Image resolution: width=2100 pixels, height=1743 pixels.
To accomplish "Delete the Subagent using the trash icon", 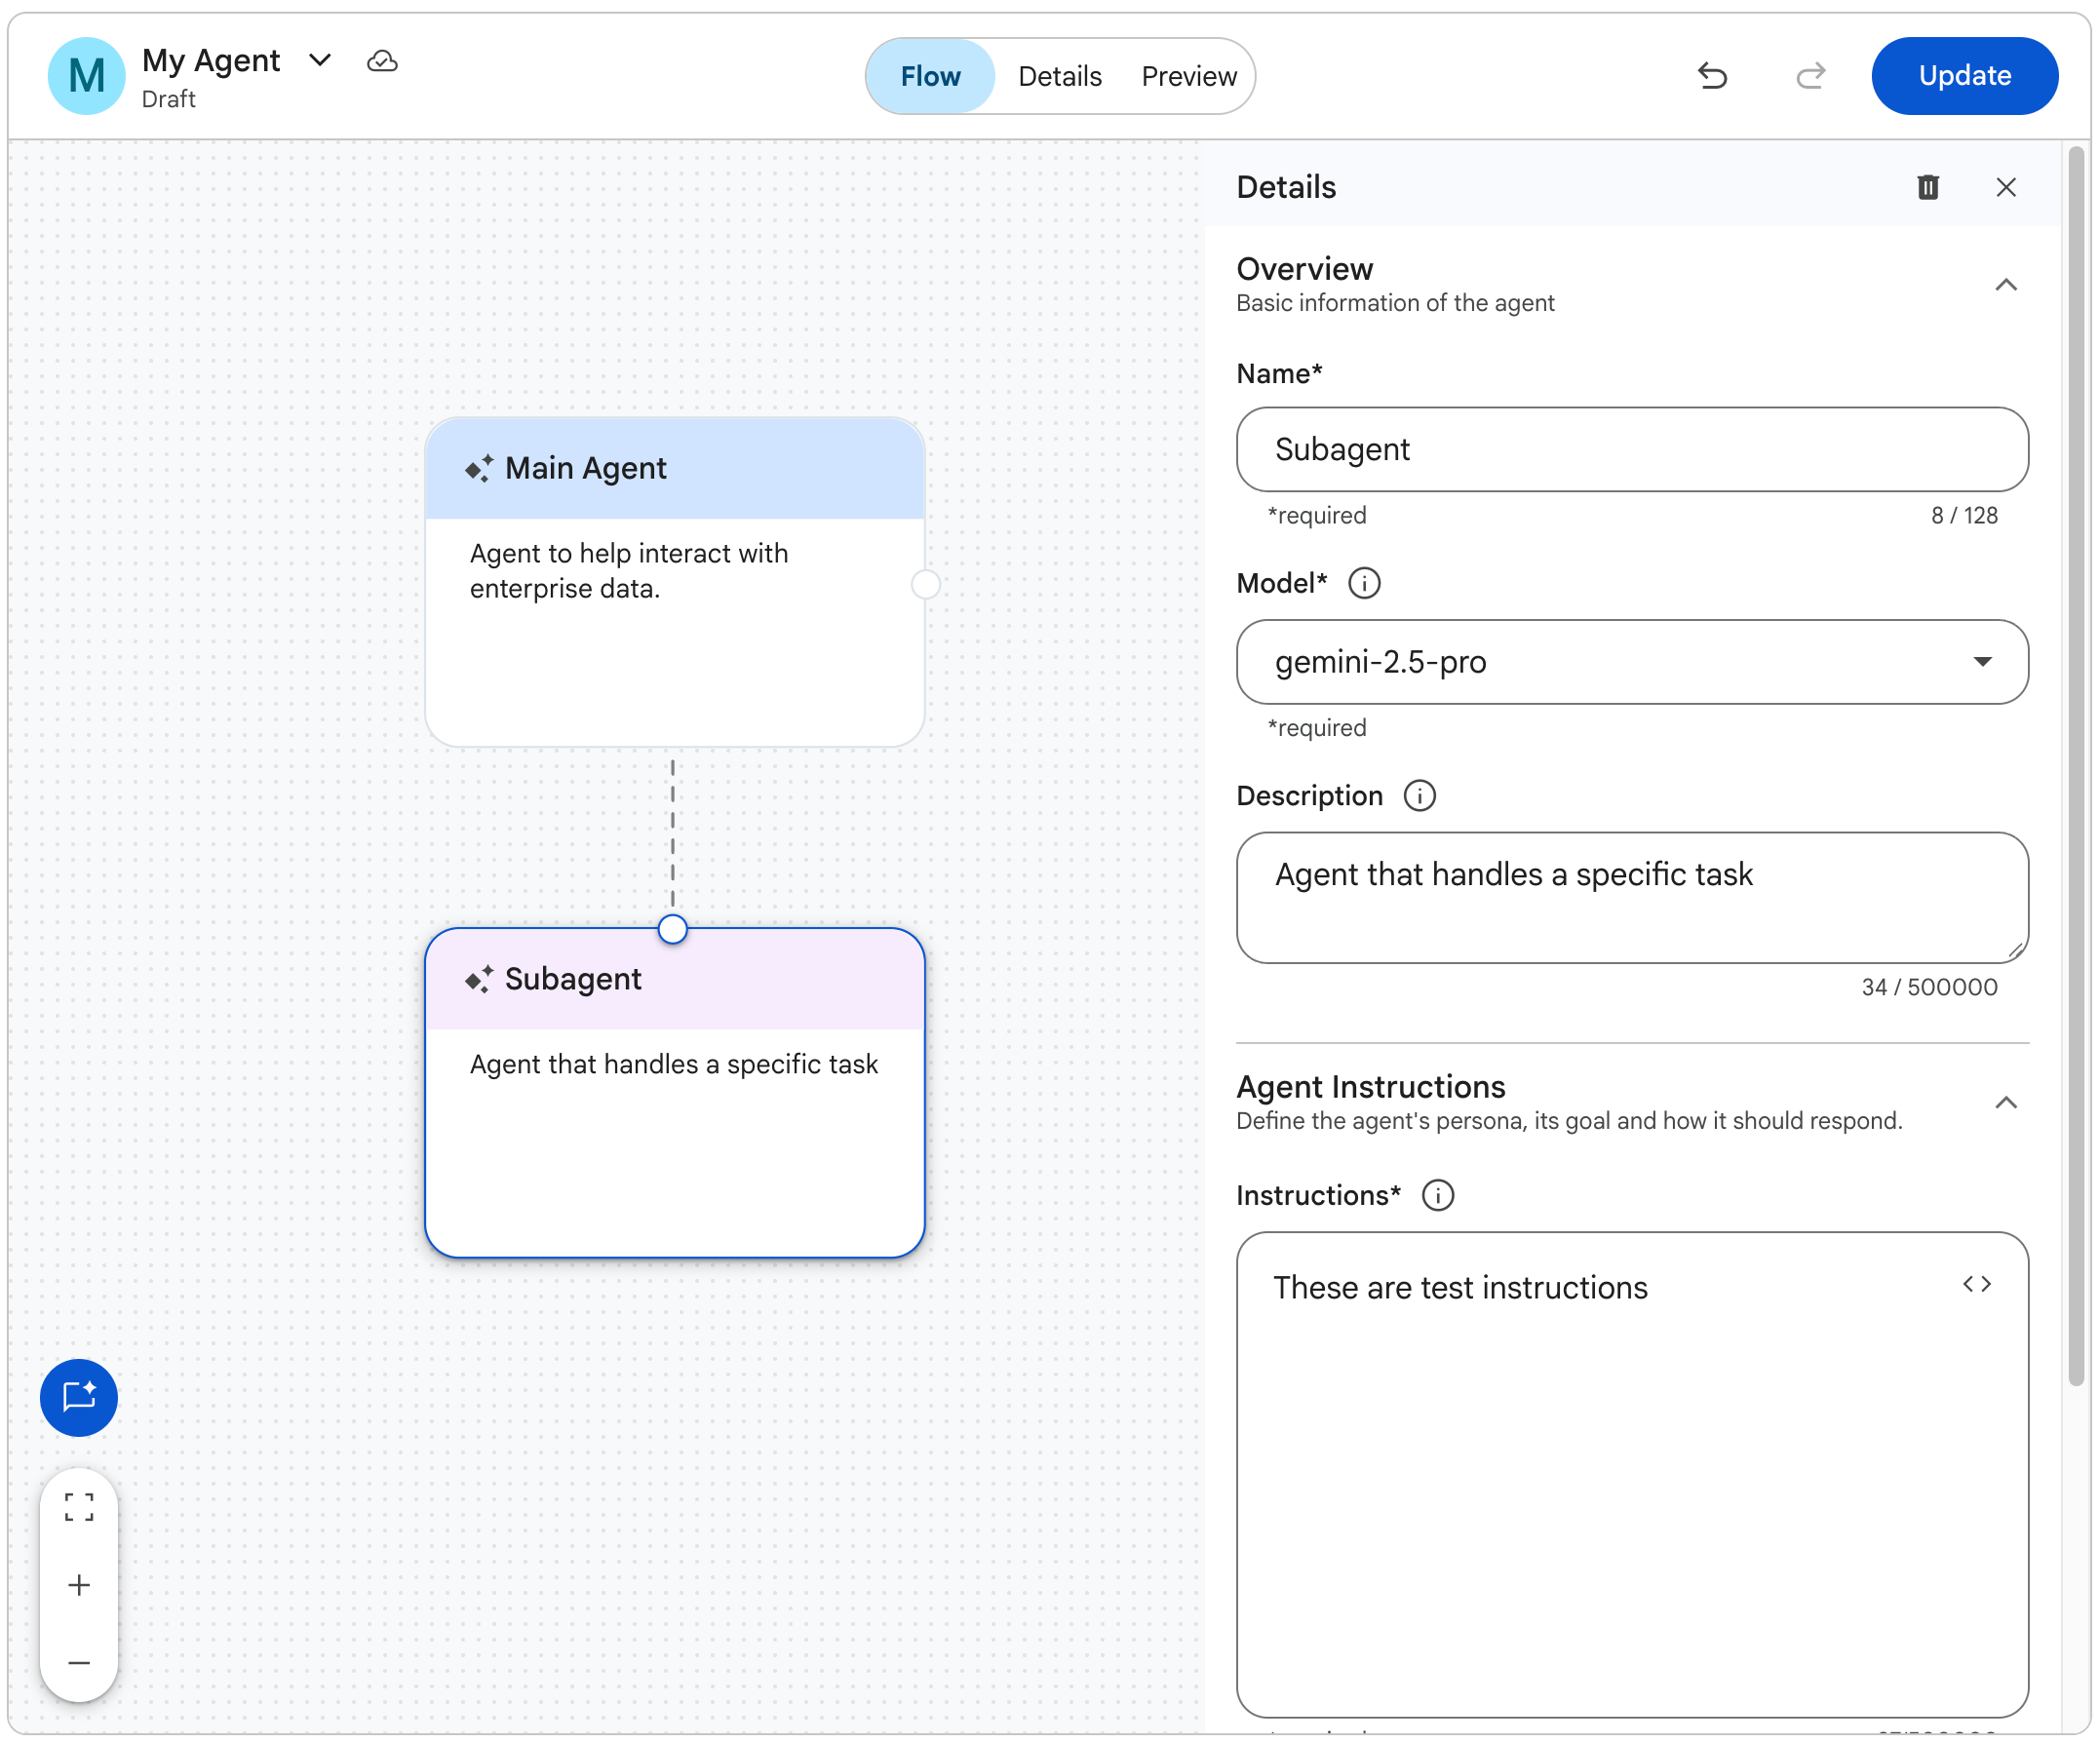I will pos(1929,187).
